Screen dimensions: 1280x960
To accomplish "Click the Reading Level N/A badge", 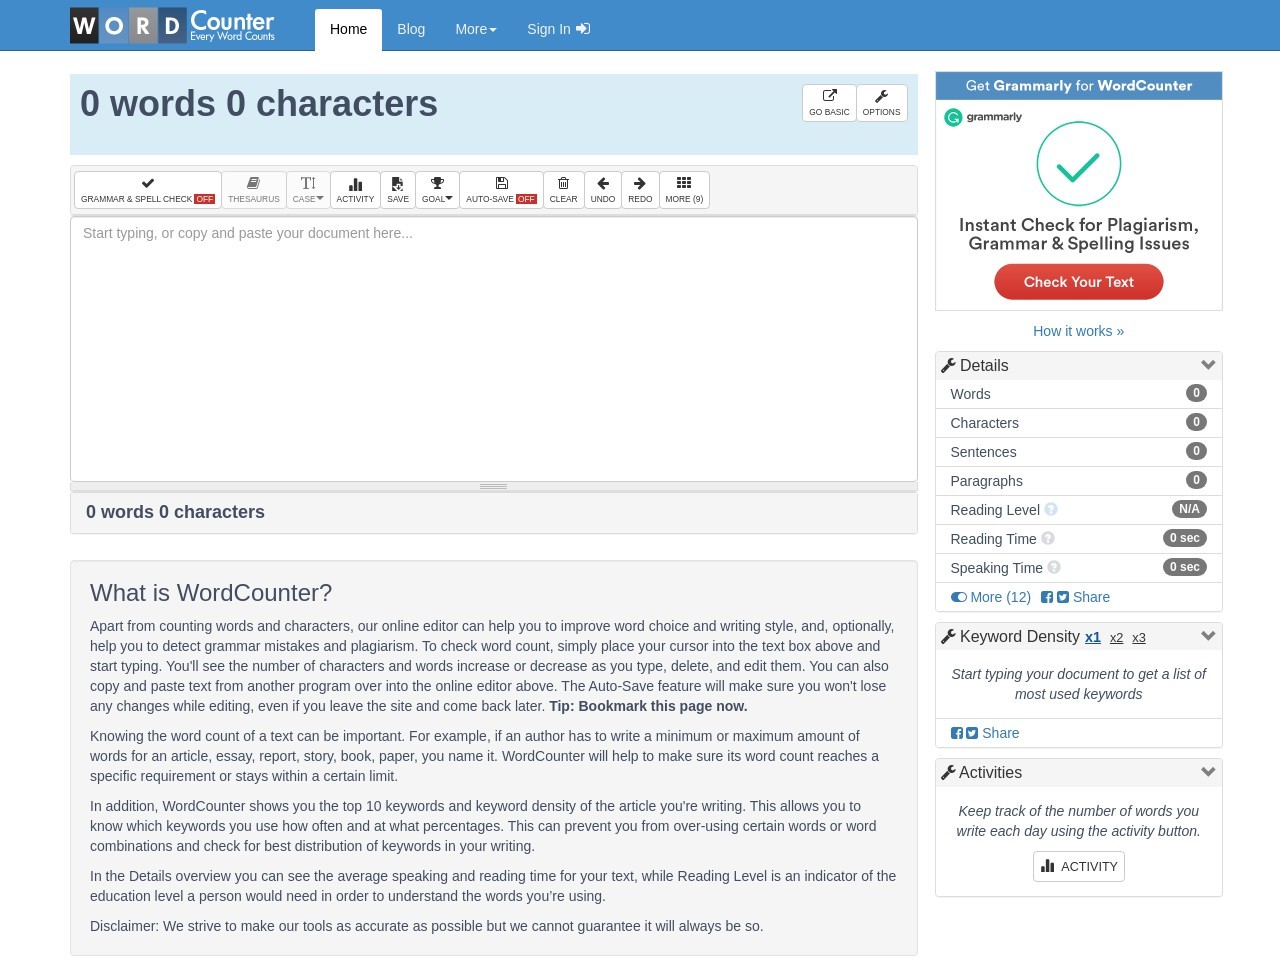I will tap(1189, 509).
